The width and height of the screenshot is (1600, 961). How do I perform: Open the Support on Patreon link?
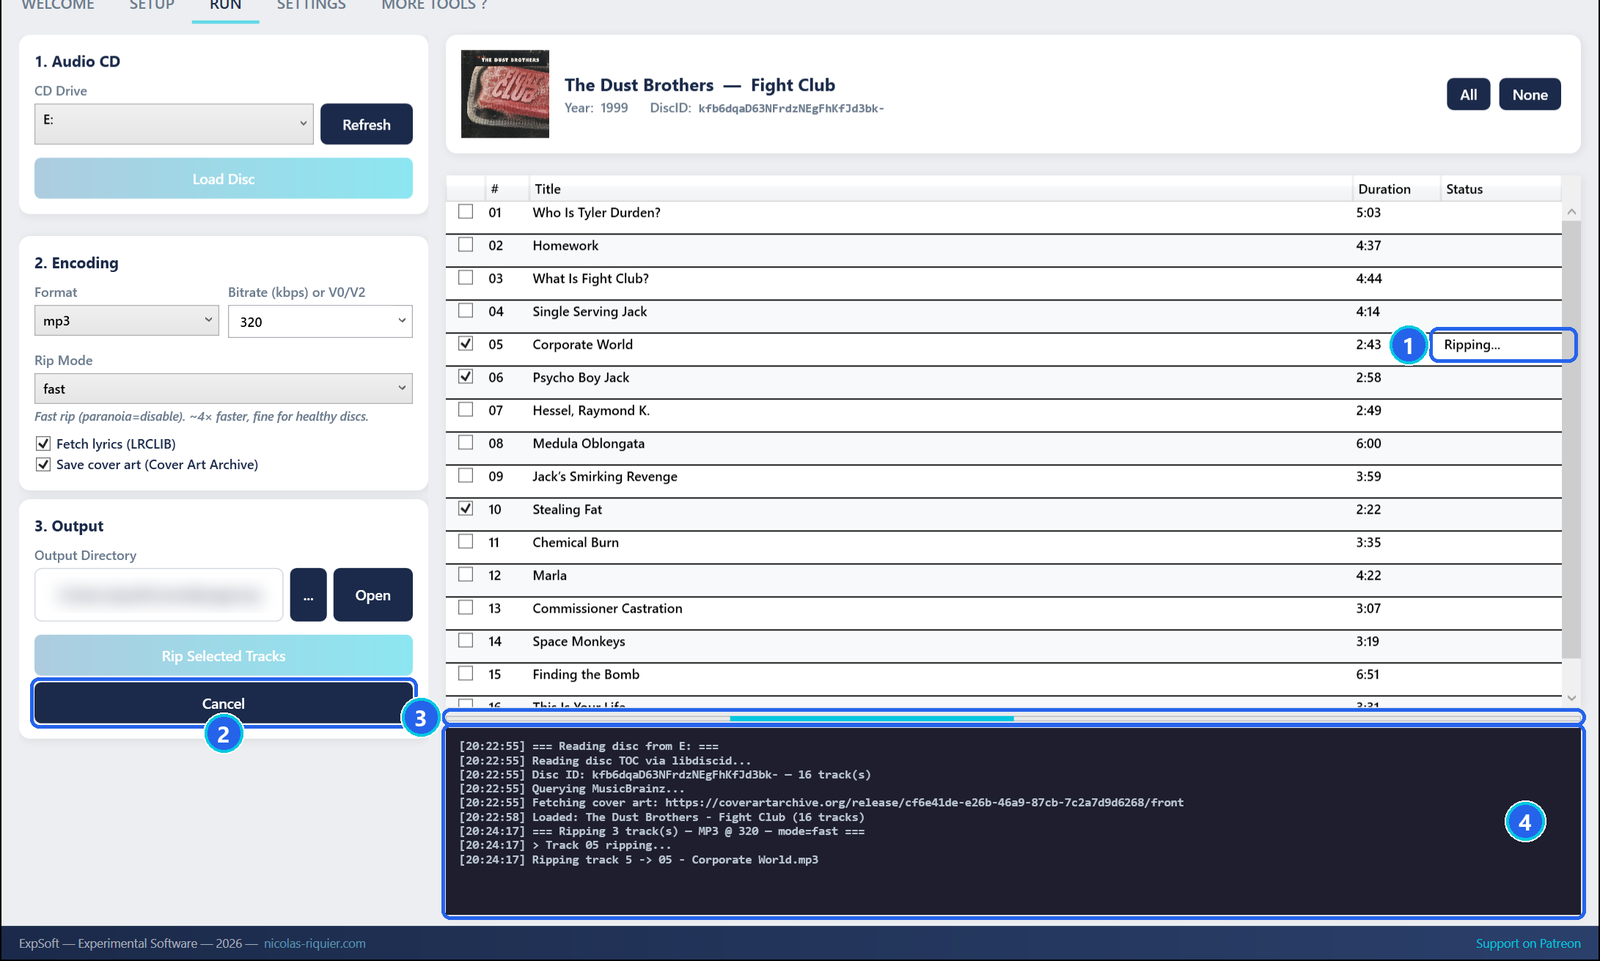pyautogui.click(x=1528, y=943)
